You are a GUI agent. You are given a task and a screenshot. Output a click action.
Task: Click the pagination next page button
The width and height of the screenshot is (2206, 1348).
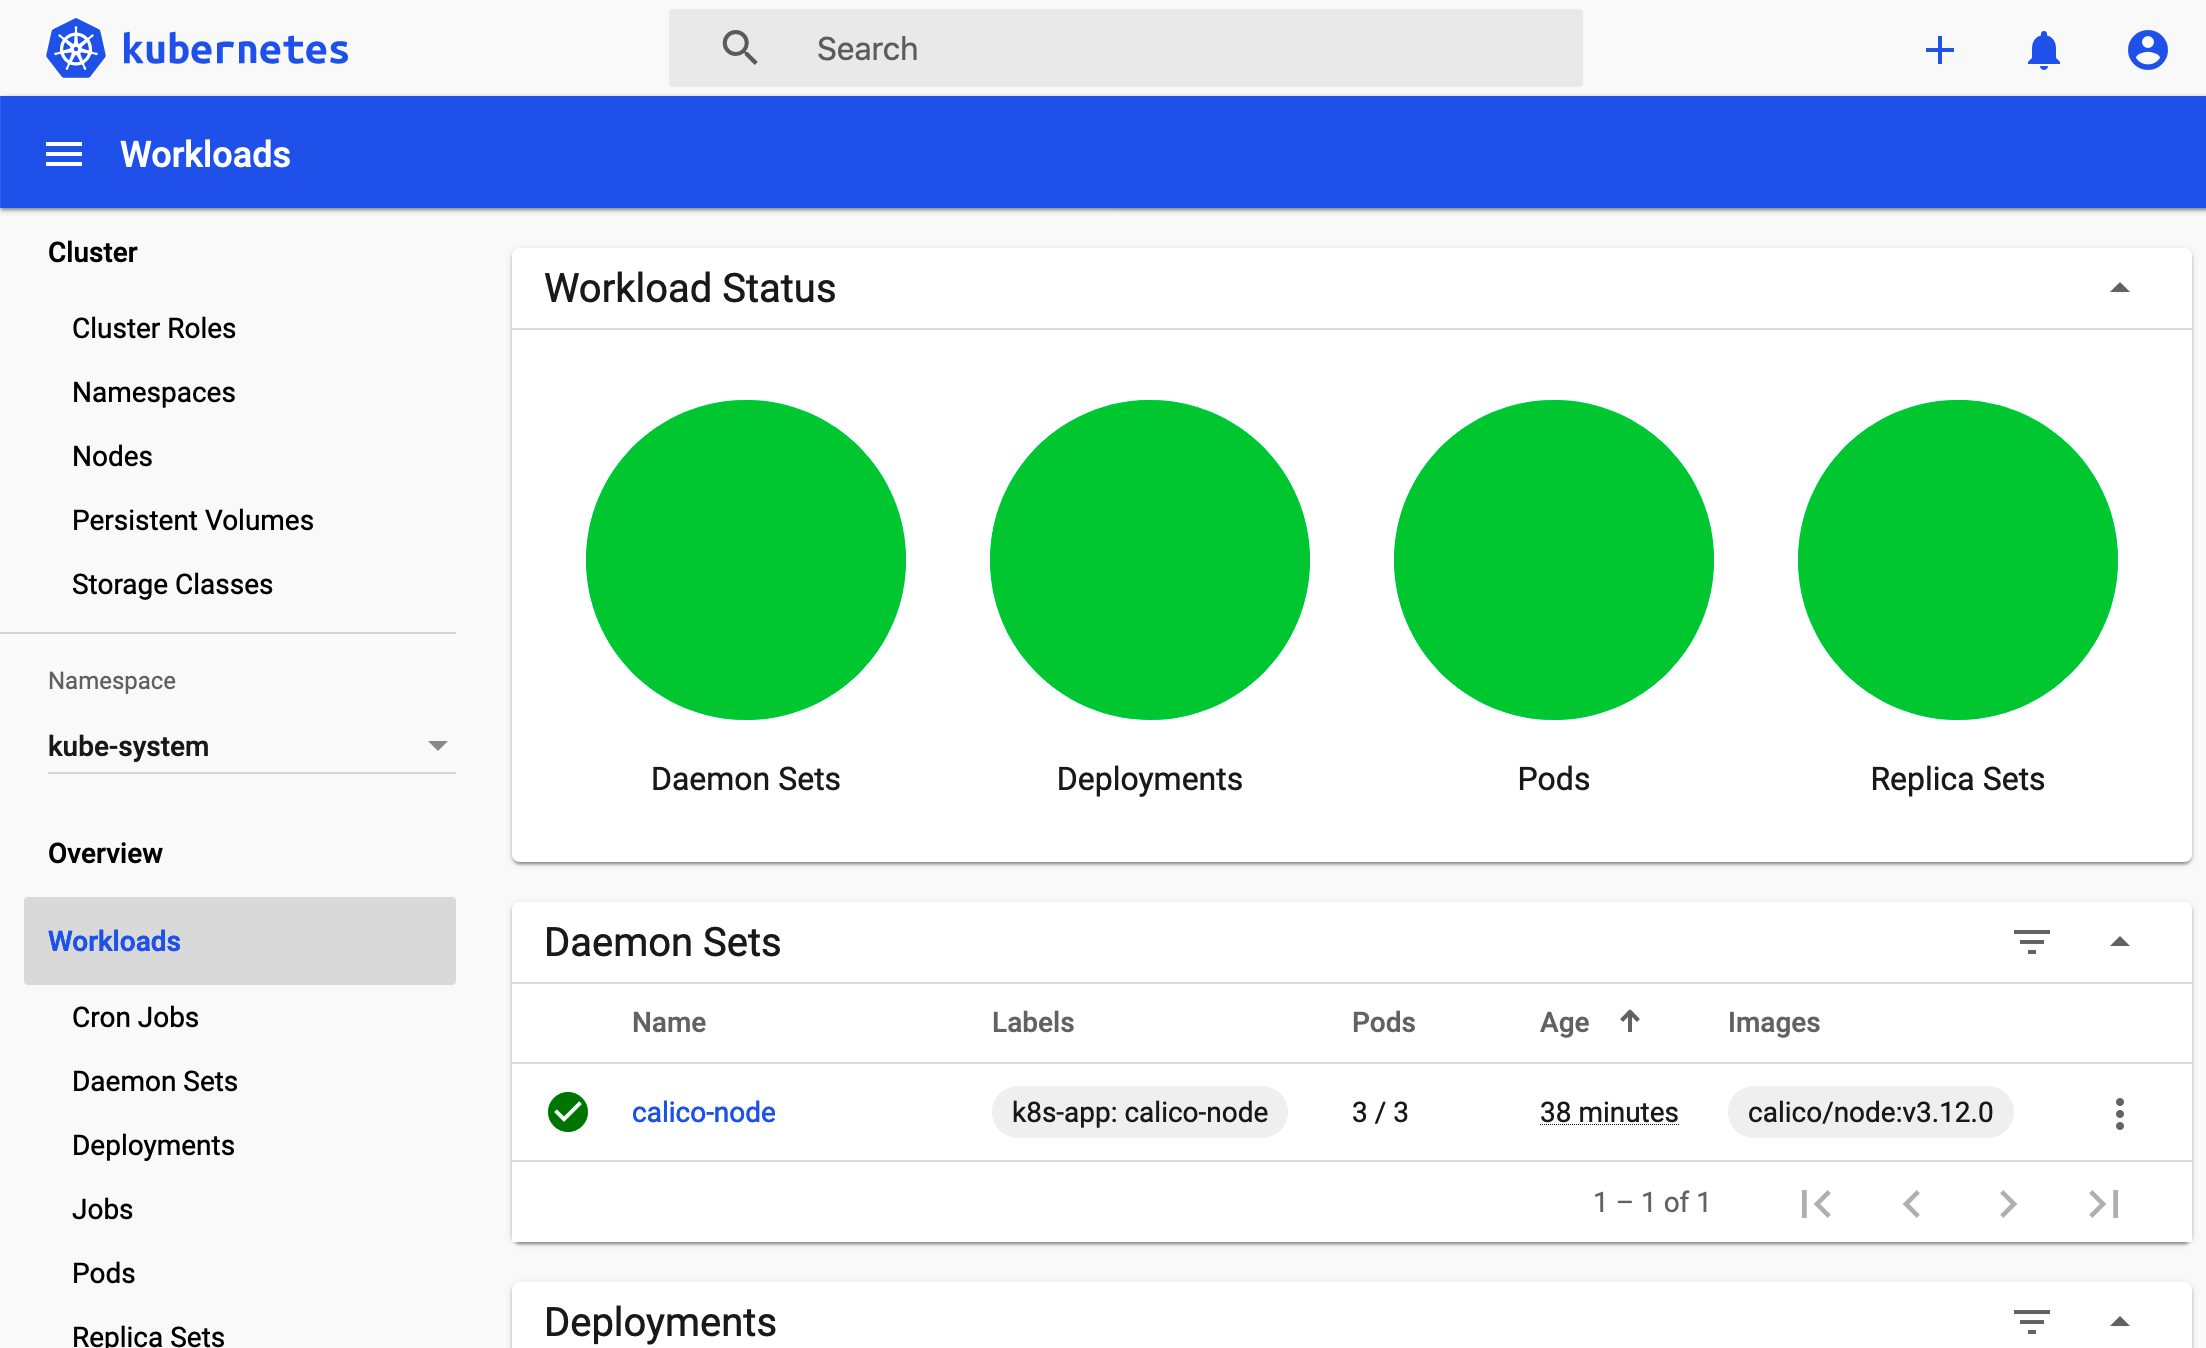[x=2011, y=1201]
